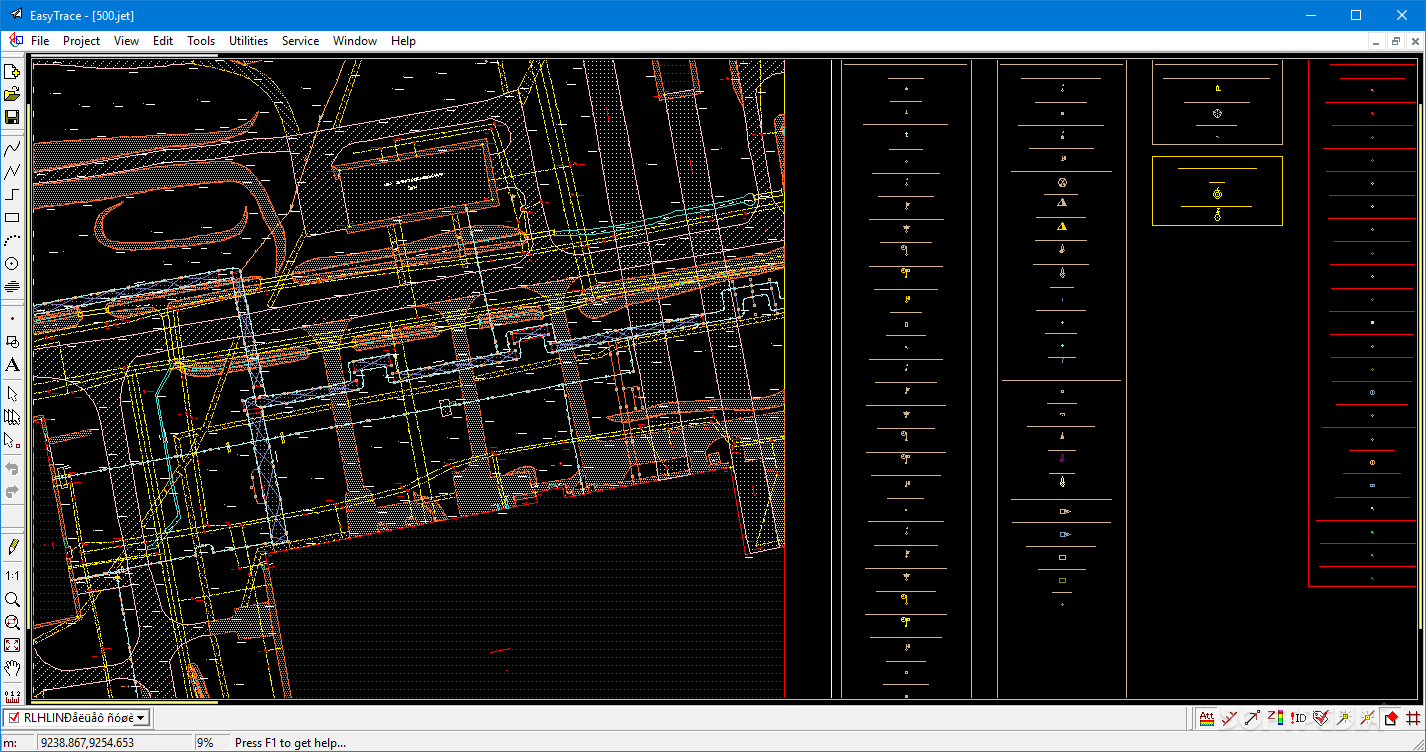Open the Edit menu
The width and height of the screenshot is (1426, 752).
tap(163, 41)
